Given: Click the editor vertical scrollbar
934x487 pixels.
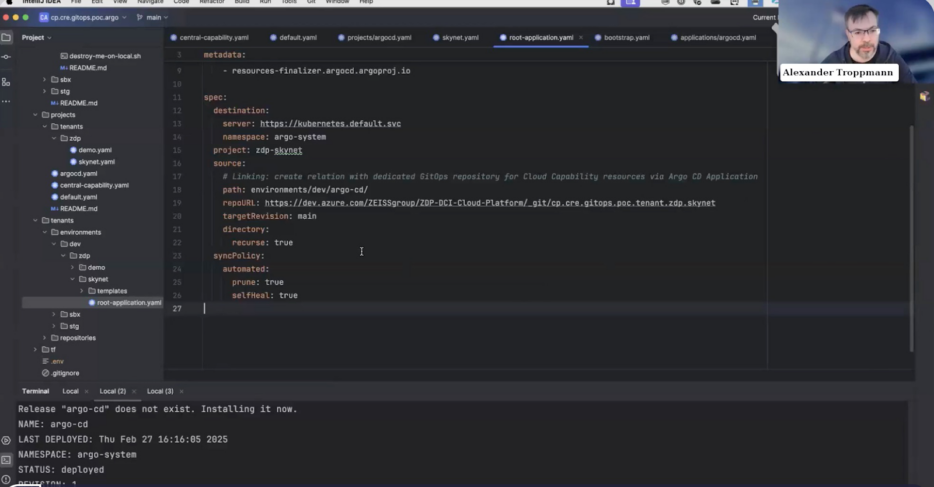Looking at the screenshot, I should coord(911,238).
